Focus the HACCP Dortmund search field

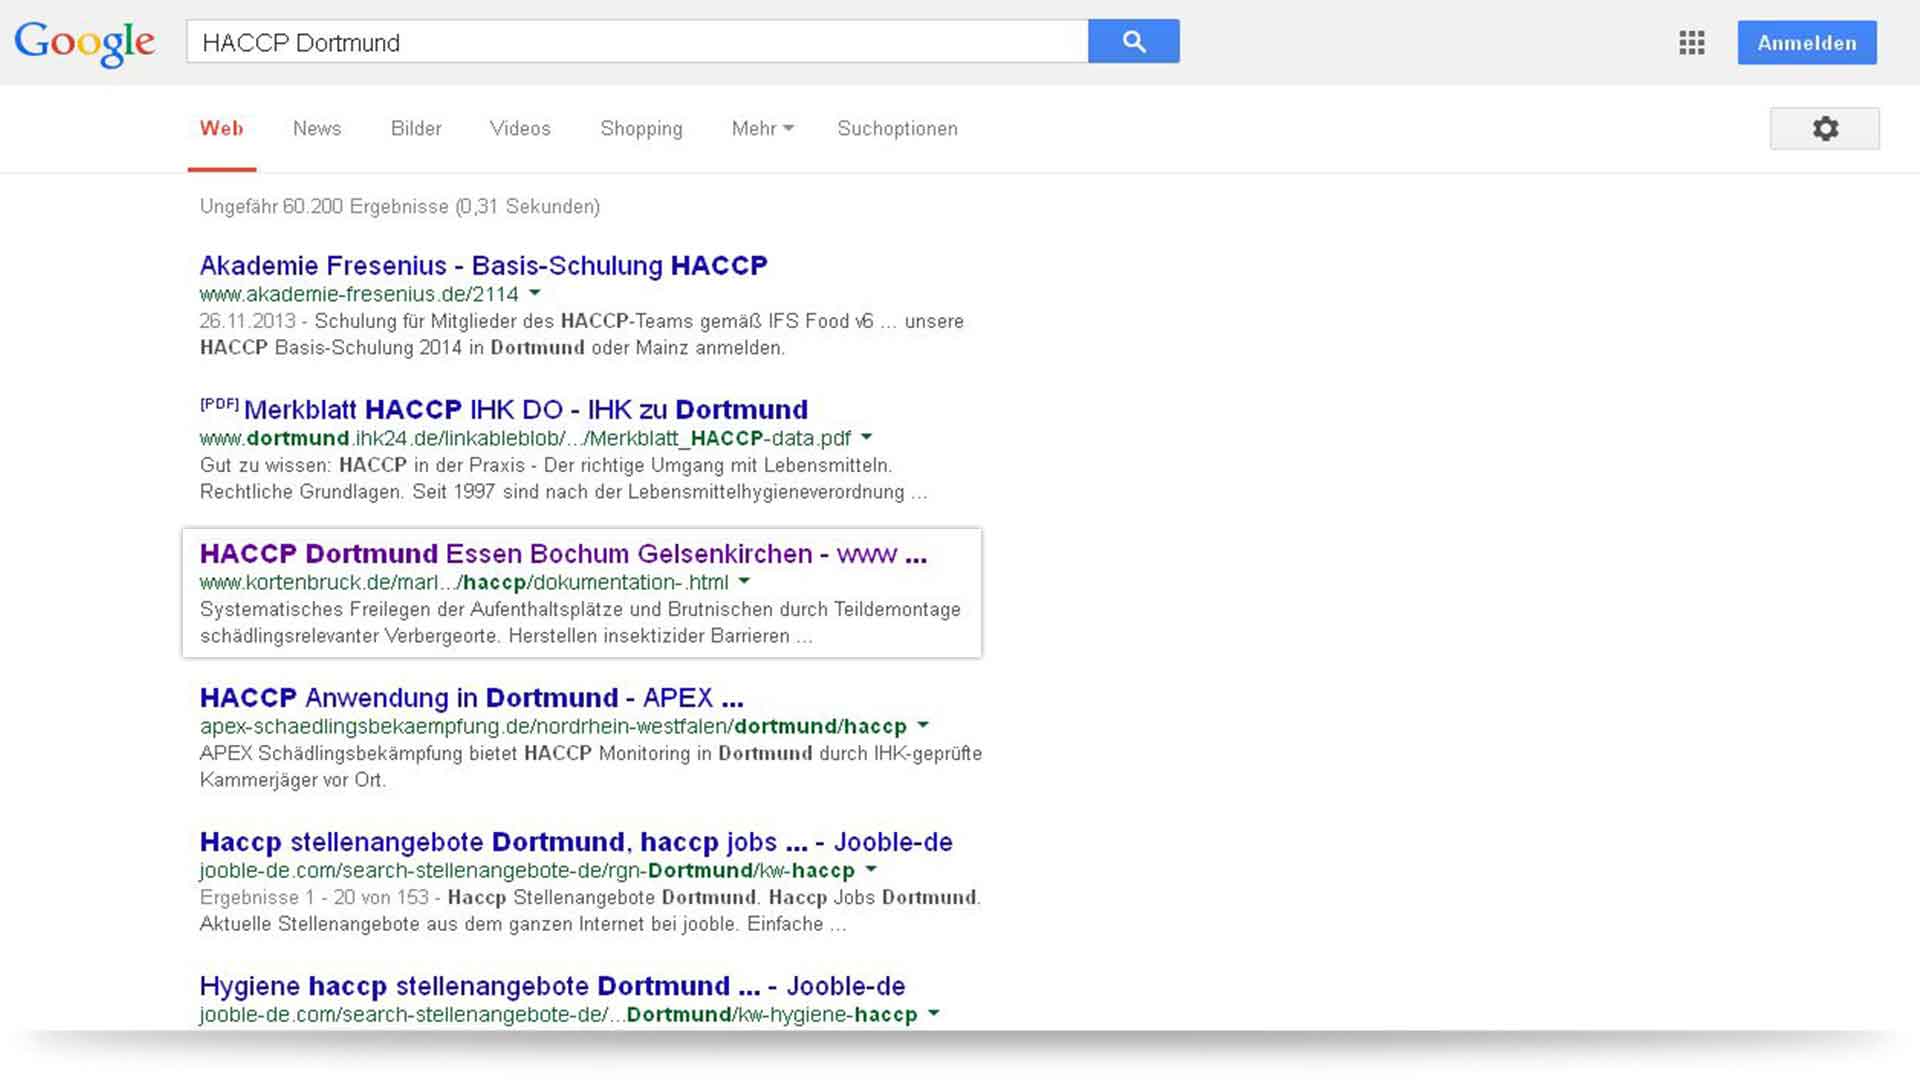[x=637, y=42]
